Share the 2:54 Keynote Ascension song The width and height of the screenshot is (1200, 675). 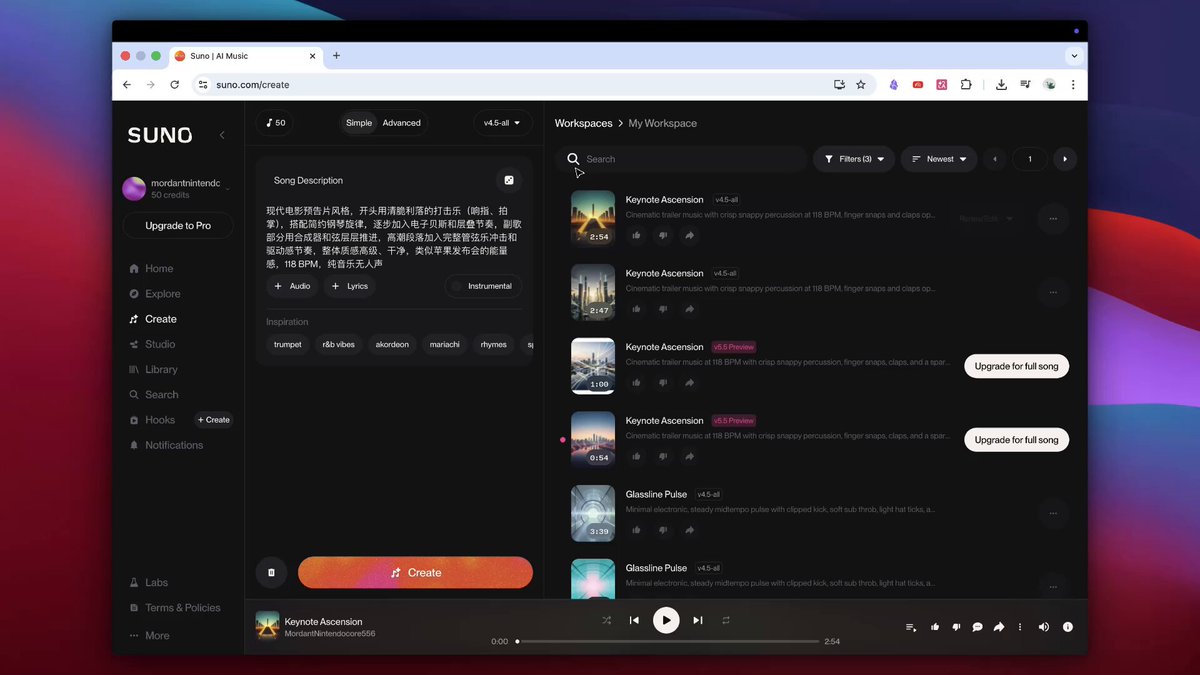(689, 236)
